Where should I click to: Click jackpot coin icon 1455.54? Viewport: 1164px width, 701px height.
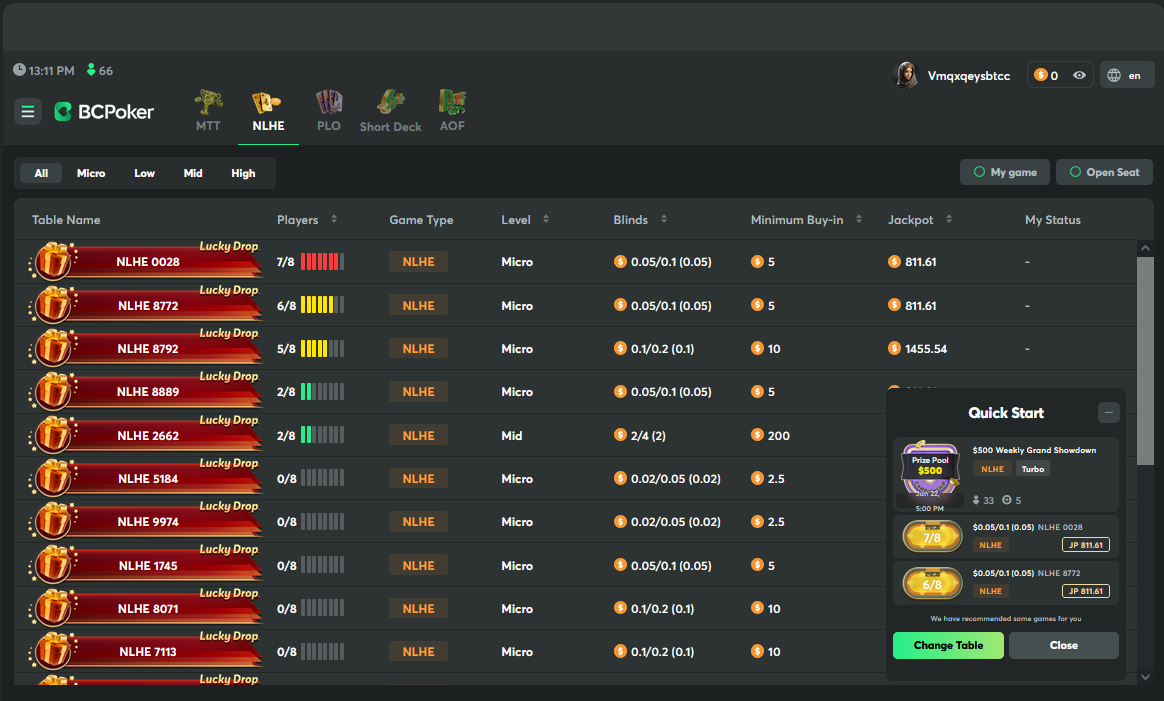tap(894, 348)
